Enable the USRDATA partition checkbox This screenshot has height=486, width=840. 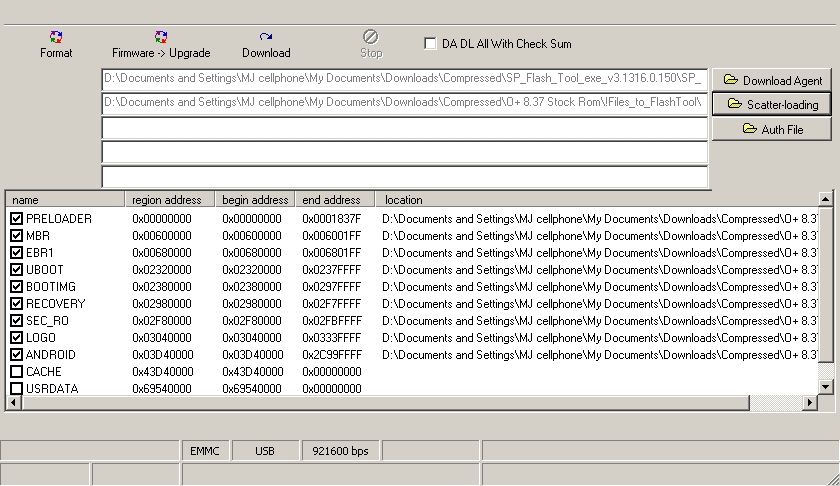(16, 389)
